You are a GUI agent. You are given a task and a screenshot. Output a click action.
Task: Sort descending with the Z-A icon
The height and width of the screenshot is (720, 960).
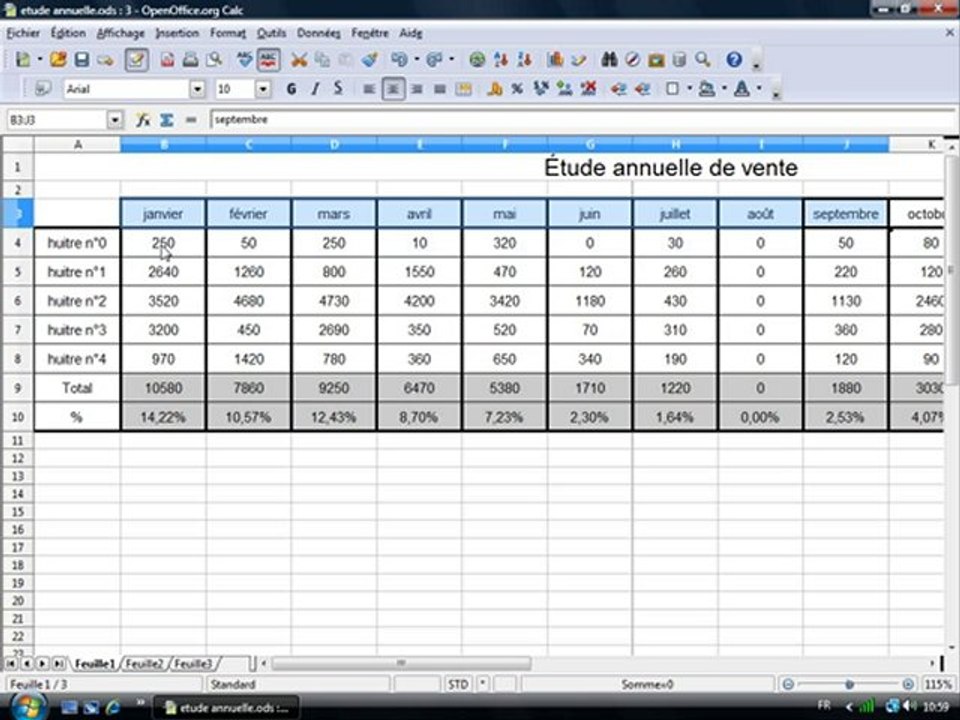tap(524, 59)
